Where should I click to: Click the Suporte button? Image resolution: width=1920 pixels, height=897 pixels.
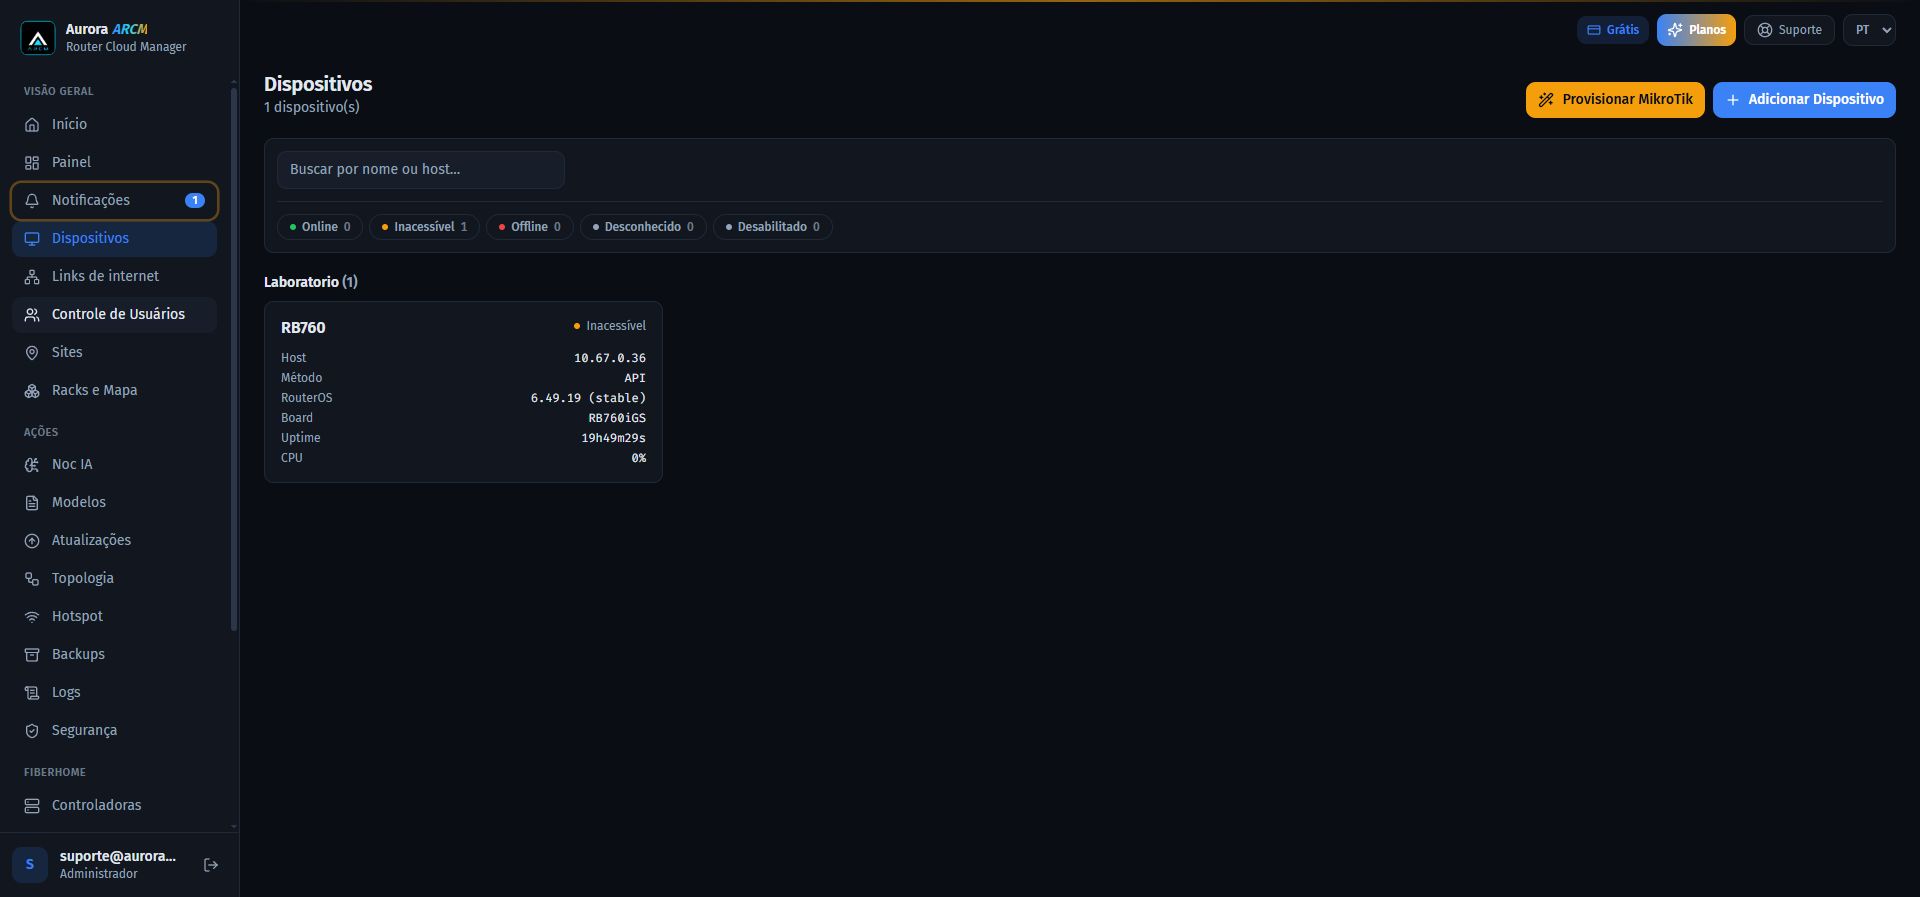(1789, 30)
